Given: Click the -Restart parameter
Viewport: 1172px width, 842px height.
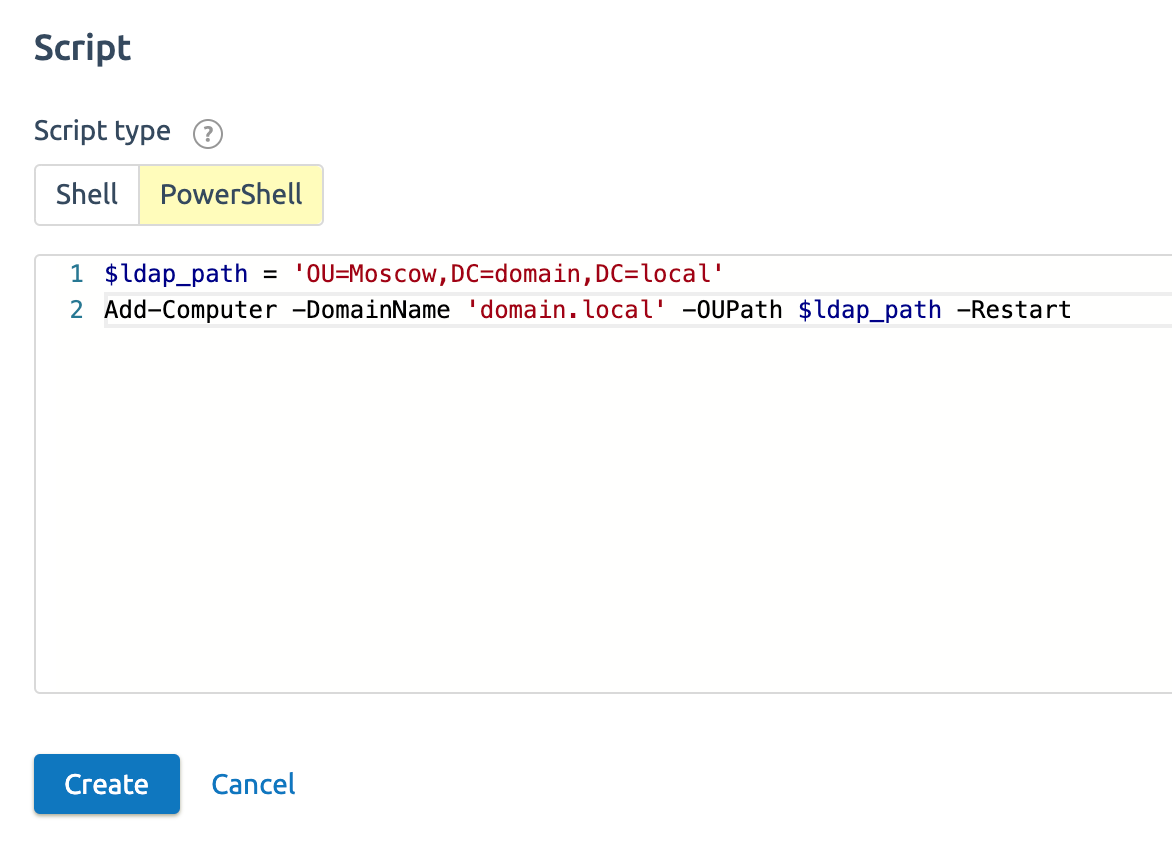Looking at the screenshot, I should coord(1014,310).
